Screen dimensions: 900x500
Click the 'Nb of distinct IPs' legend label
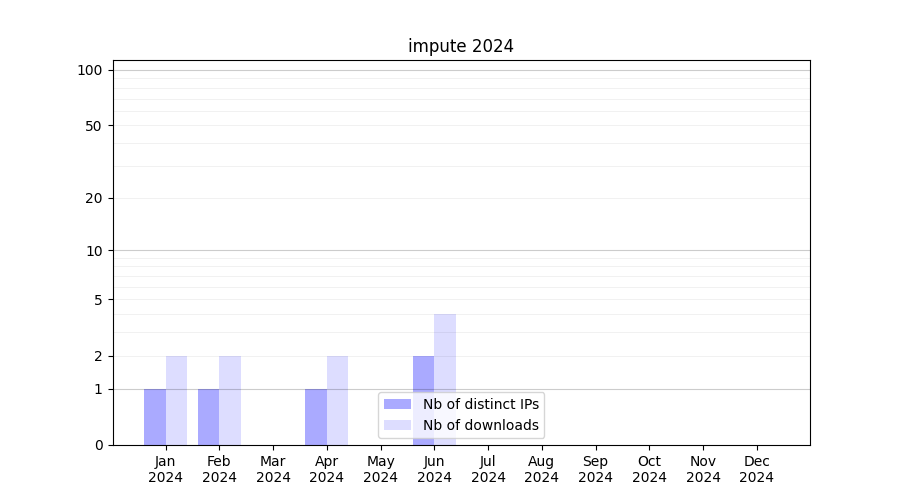(x=481, y=404)
